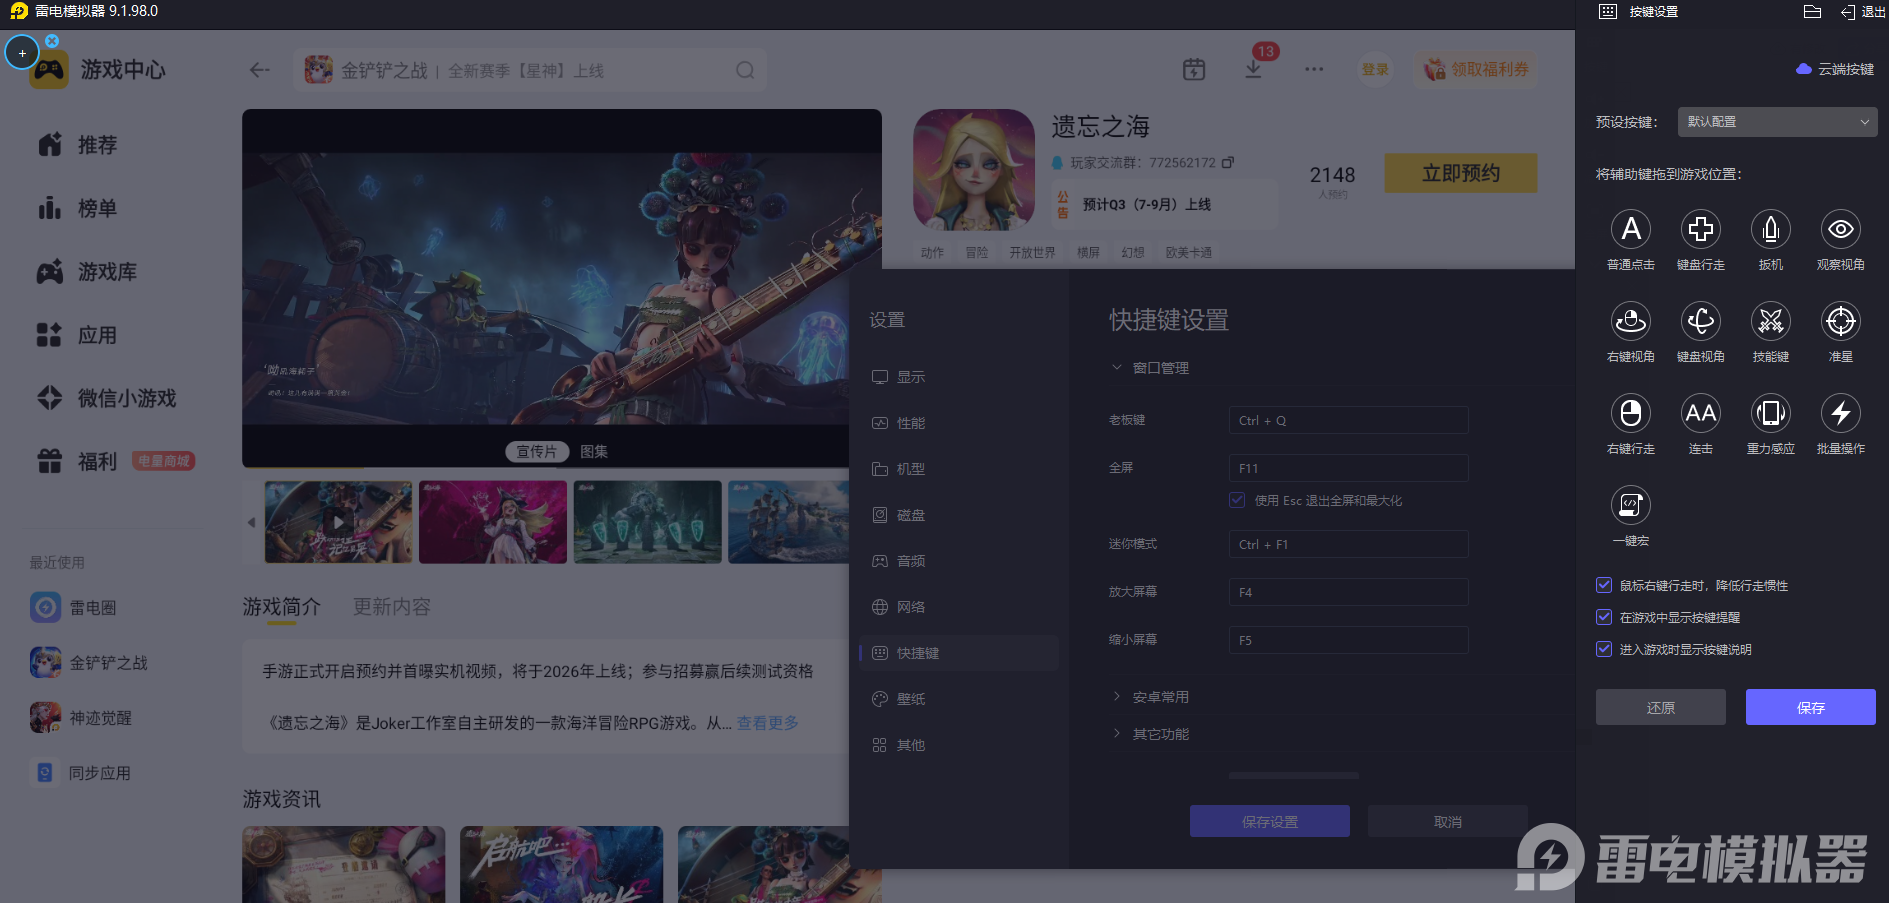Copy the player group number 772562172
The width and height of the screenshot is (1889, 903).
(1228, 162)
